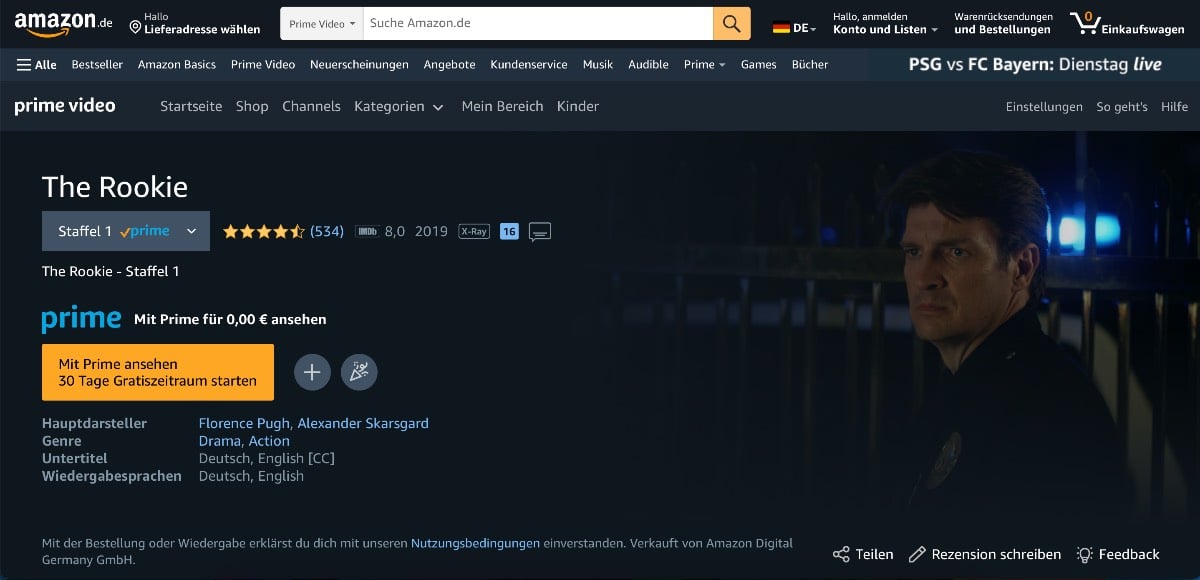Image resolution: width=1200 pixels, height=580 pixels.
Task: Open the Alle hamburger menu
Action: pyautogui.click(x=37, y=65)
